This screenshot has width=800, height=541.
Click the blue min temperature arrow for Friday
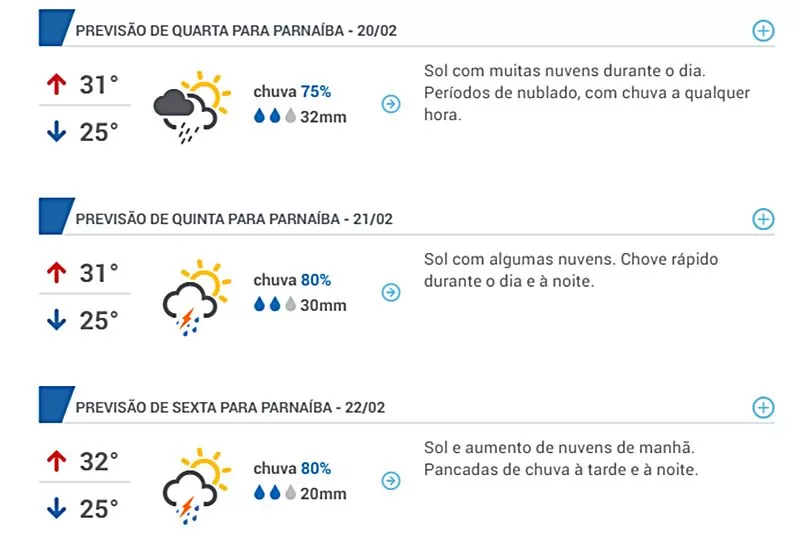click(x=56, y=509)
